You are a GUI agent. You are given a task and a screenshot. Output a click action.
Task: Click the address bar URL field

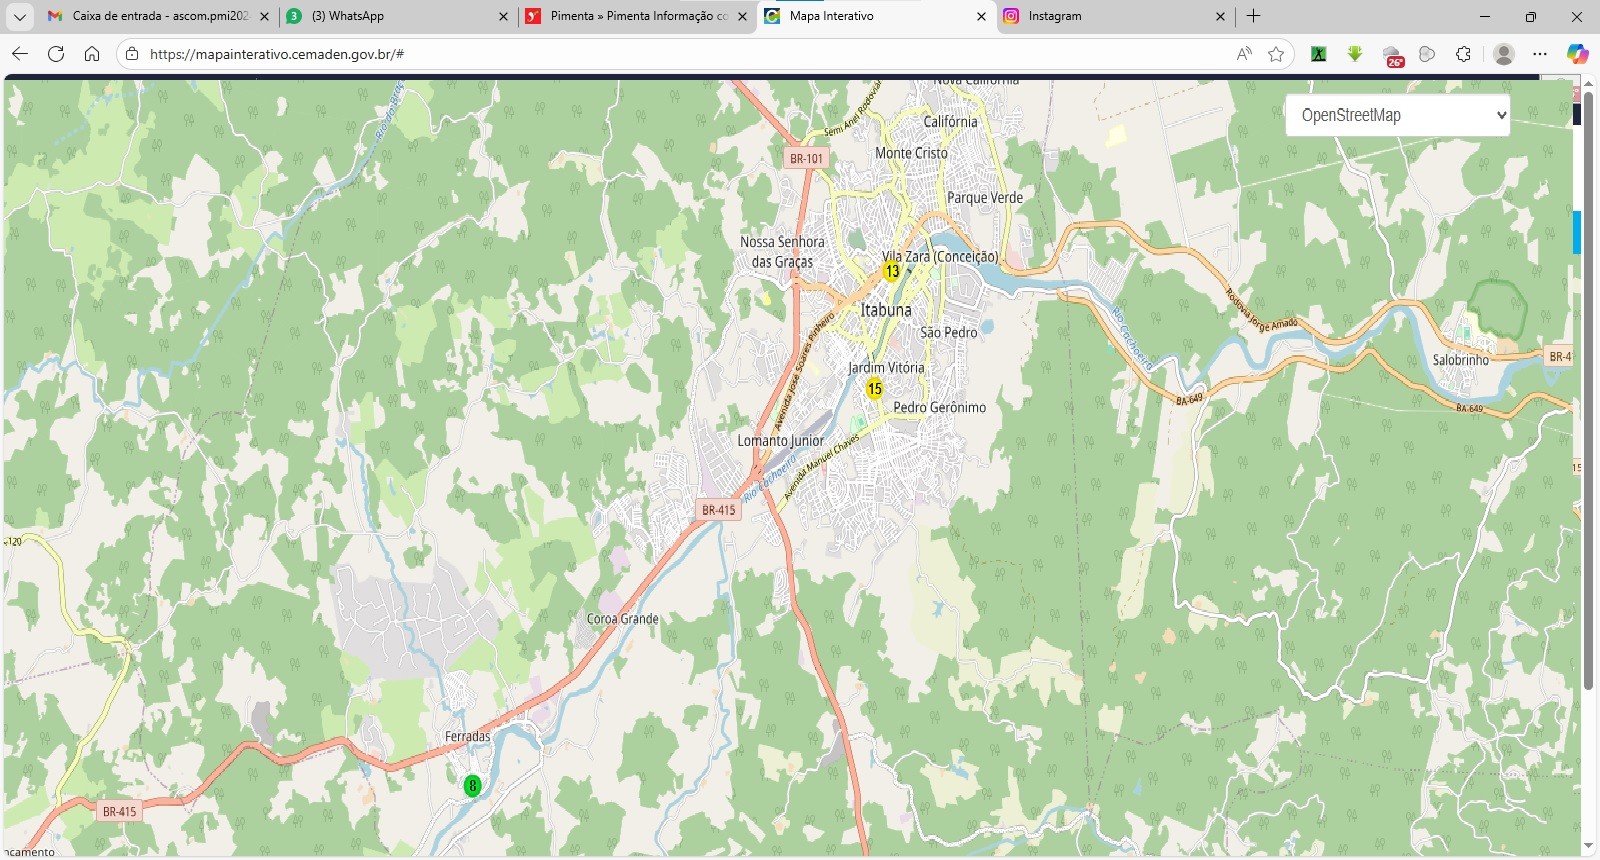coord(680,54)
